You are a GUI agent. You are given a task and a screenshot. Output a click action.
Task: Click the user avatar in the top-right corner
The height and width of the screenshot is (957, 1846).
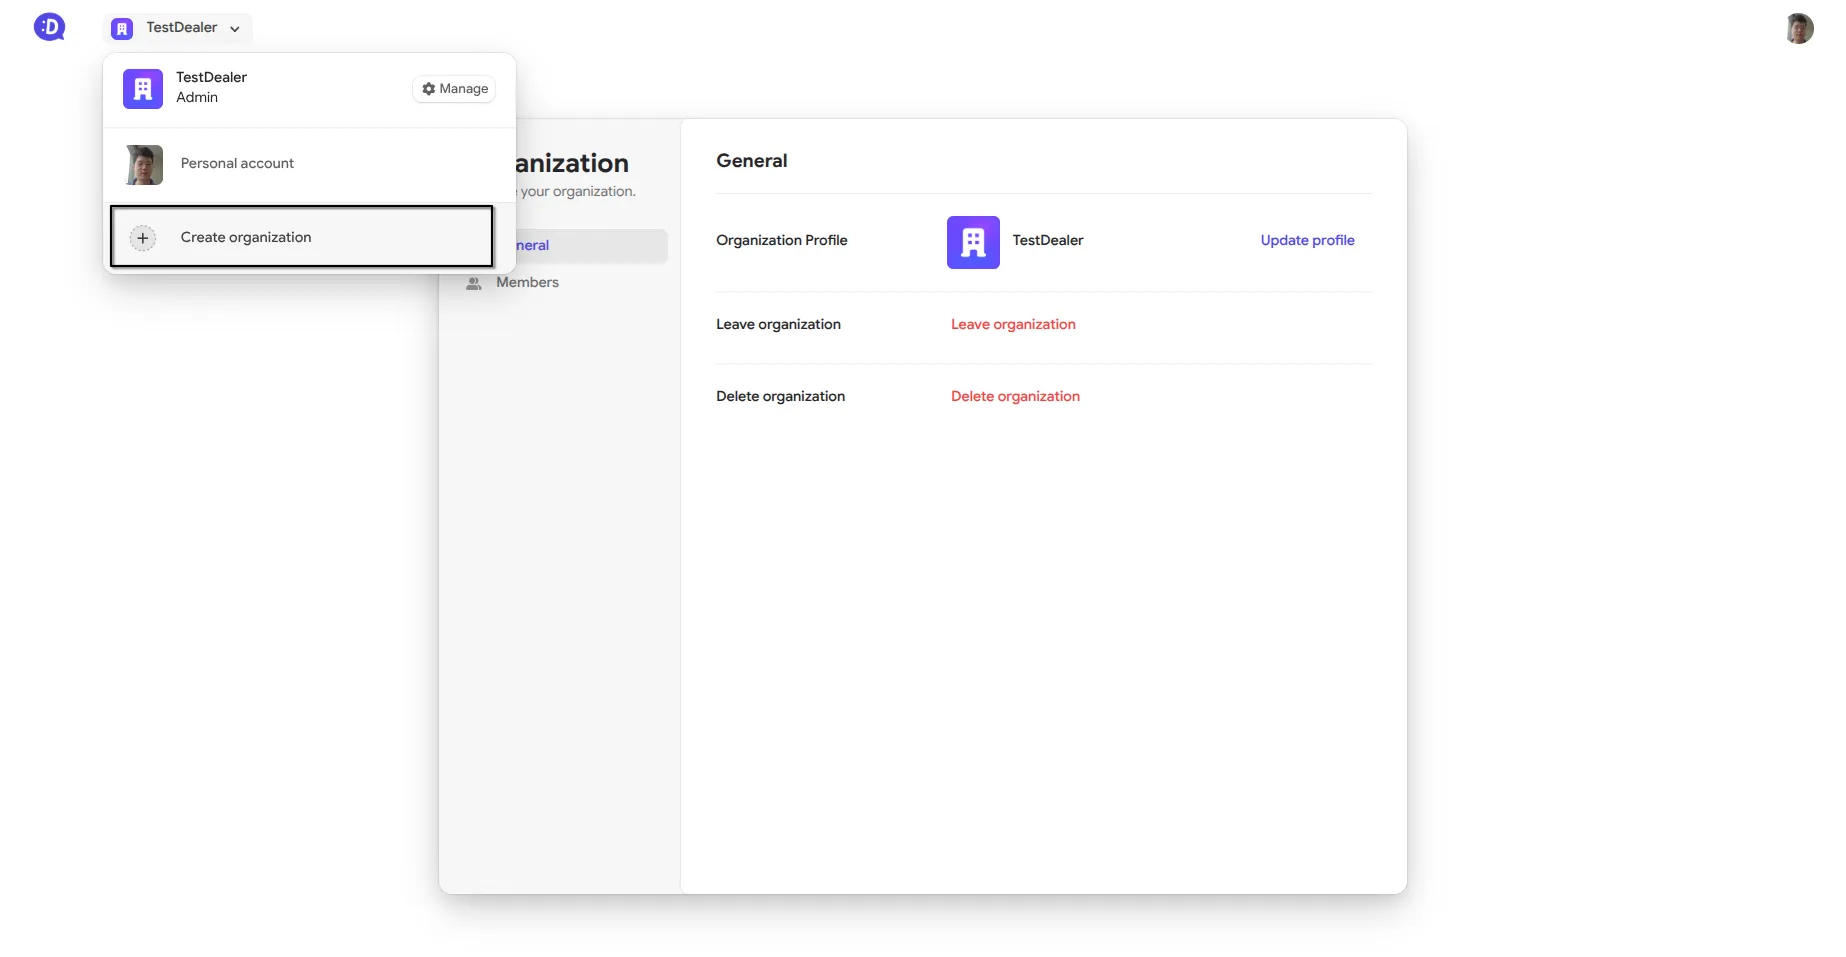pos(1799,28)
